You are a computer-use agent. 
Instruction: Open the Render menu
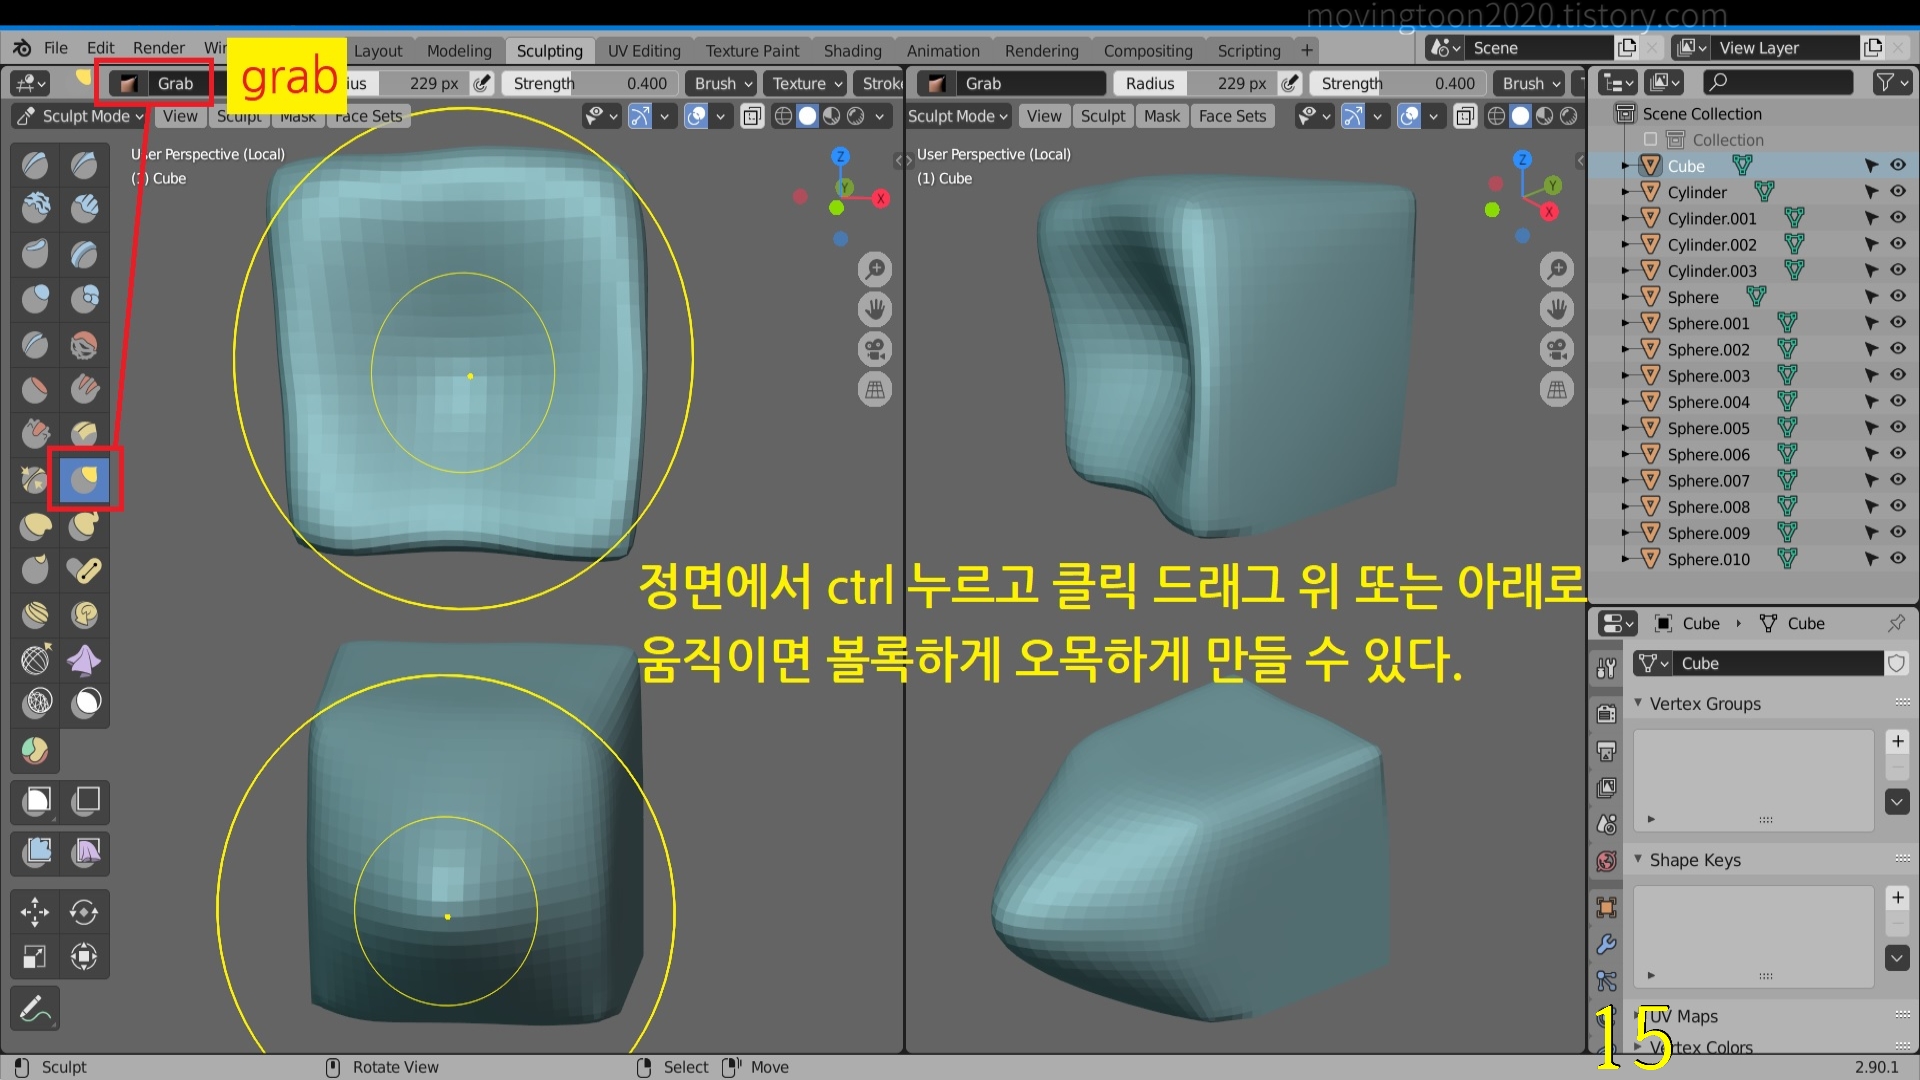(x=158, y=48)
